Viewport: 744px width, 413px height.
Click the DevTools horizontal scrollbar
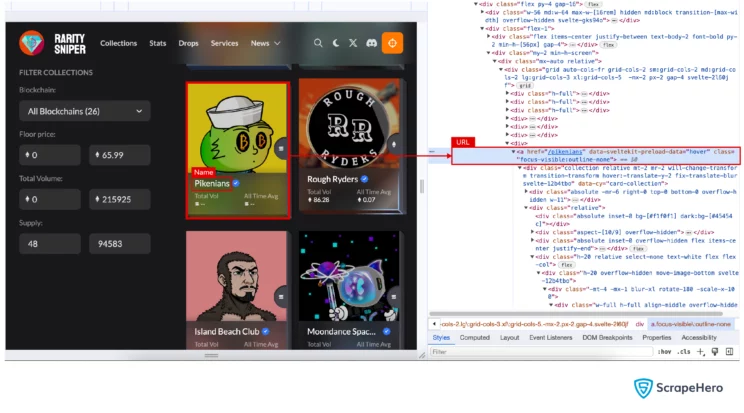point(576,314)
